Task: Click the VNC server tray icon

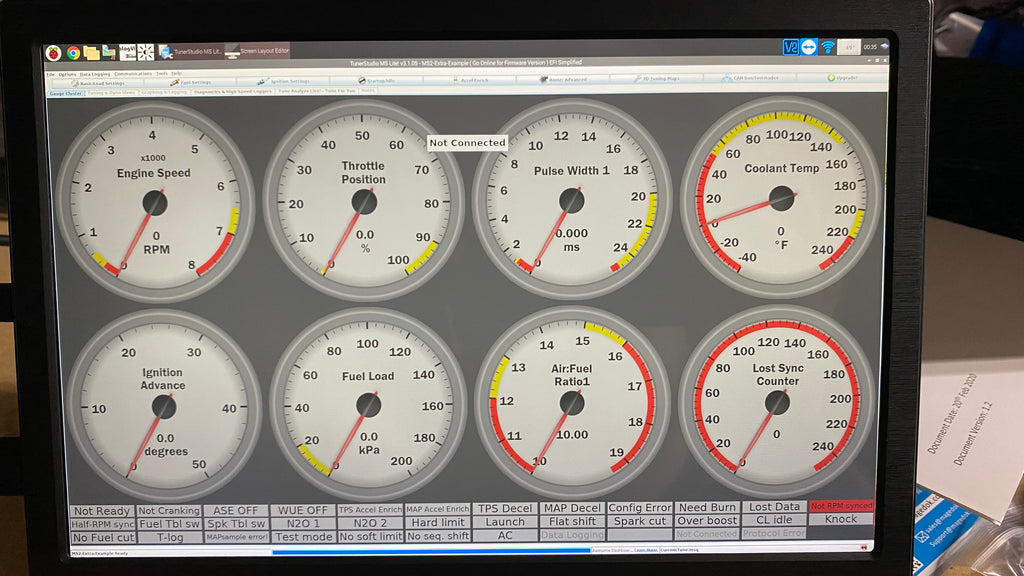Action: click(790, 47)
